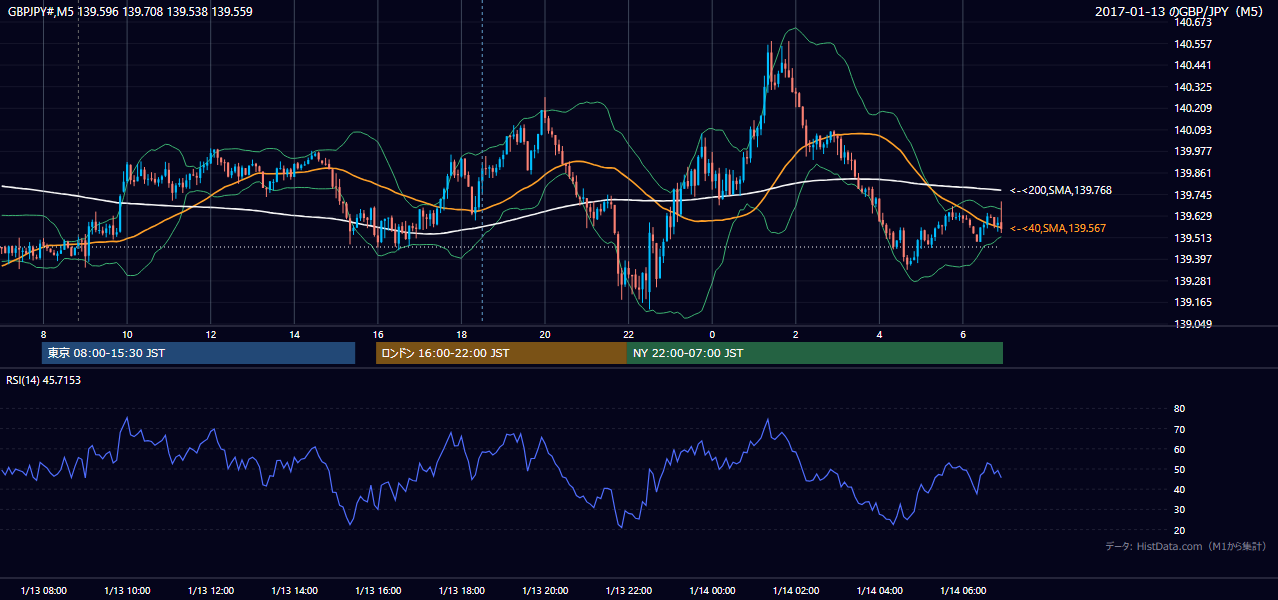
Task: Click price level 140.093
Action: 1193,130
